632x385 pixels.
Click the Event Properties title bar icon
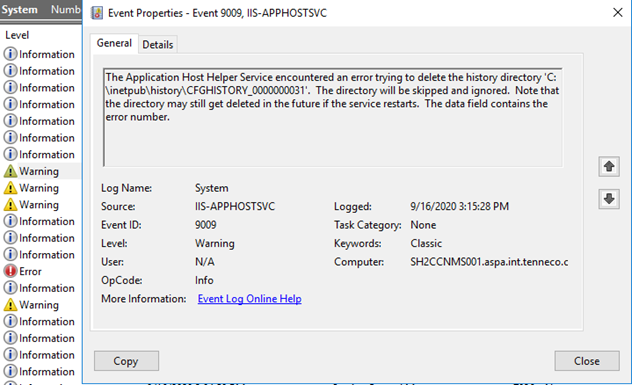97,13
